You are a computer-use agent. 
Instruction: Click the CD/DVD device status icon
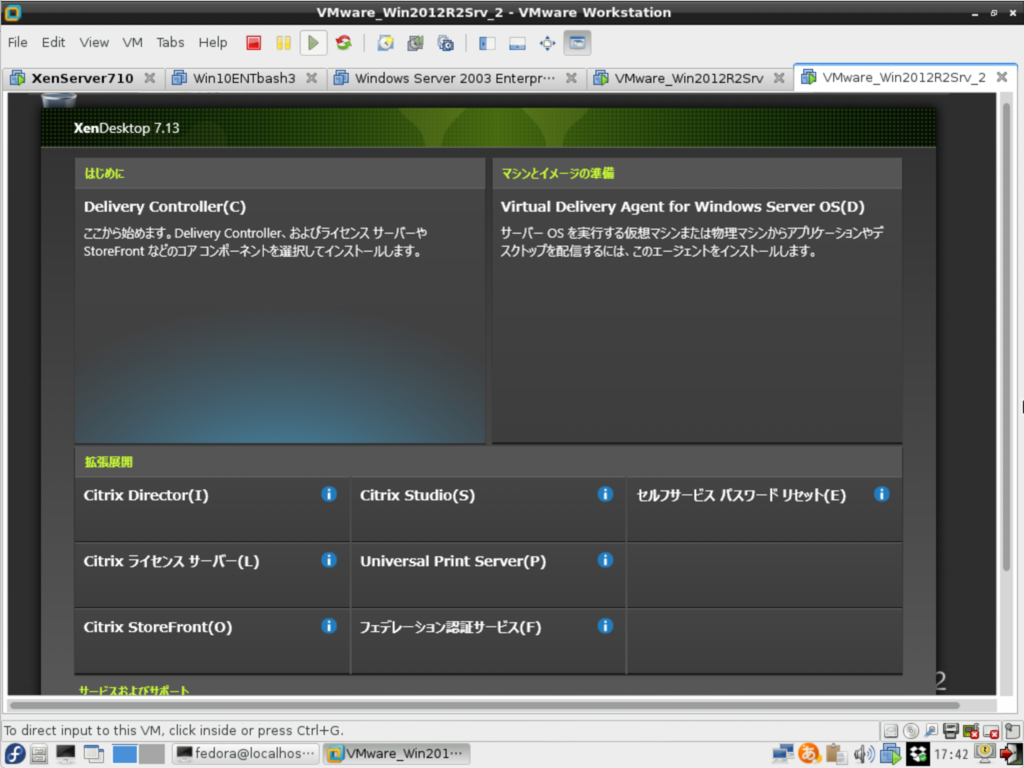pos(910,731)
